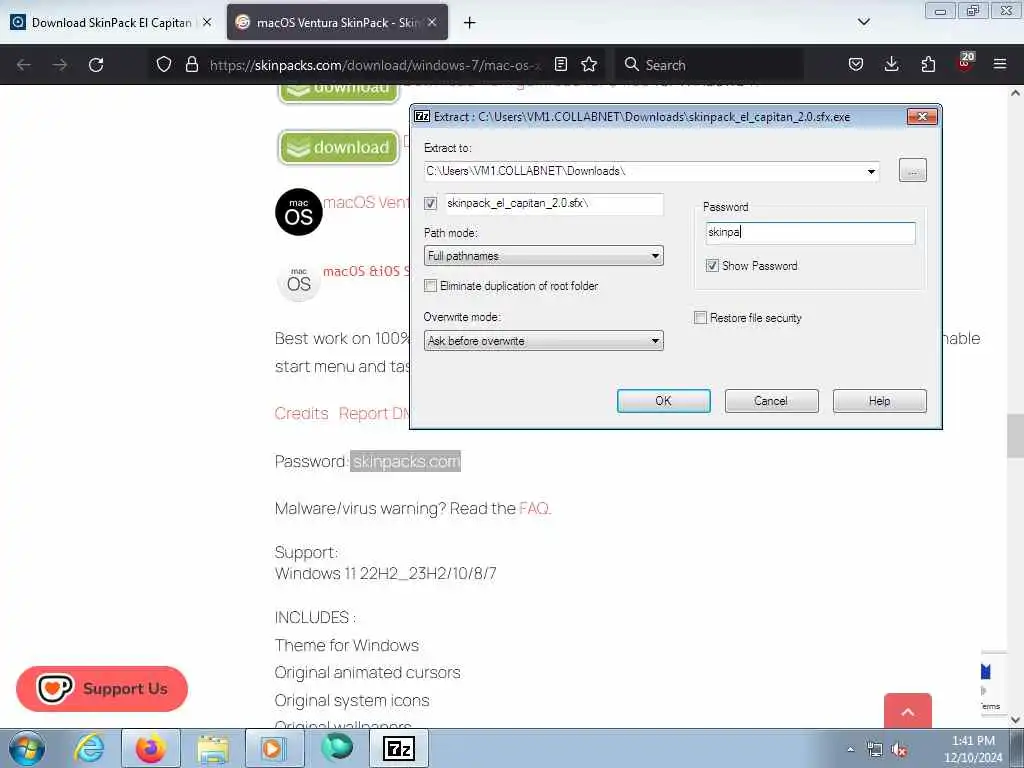Click the subfolder name text field
The width and height of the screenshot is (1024, 768).
coord(554,203)
